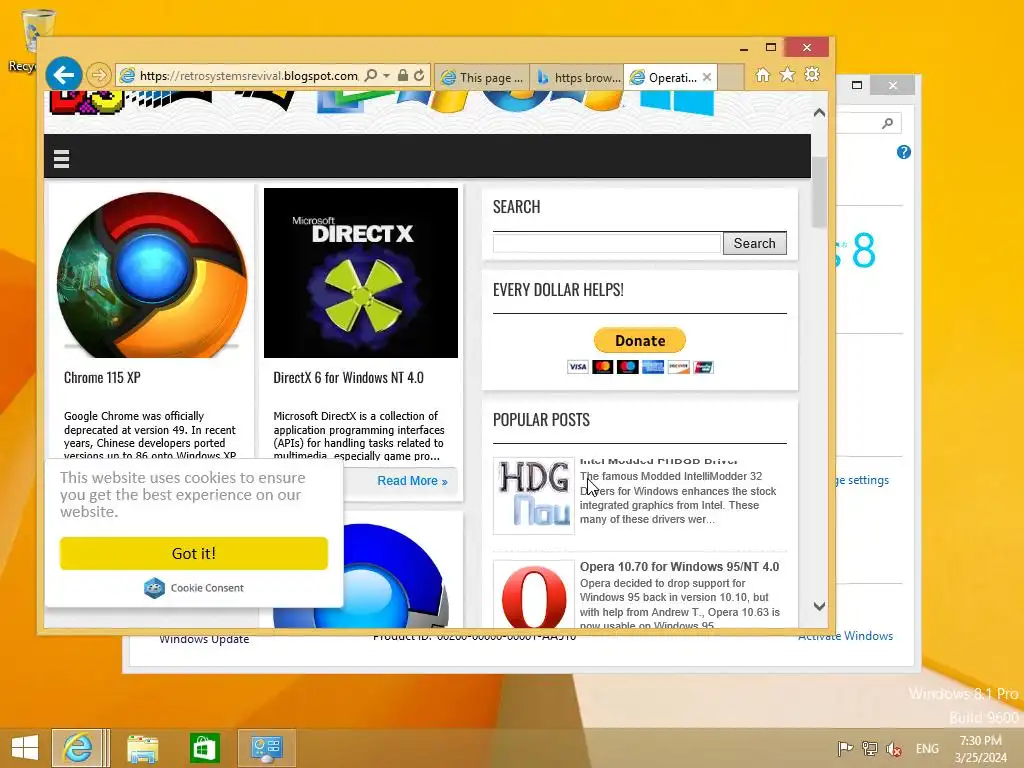Open the Windows Store taskbar icon

coord(204,748)
